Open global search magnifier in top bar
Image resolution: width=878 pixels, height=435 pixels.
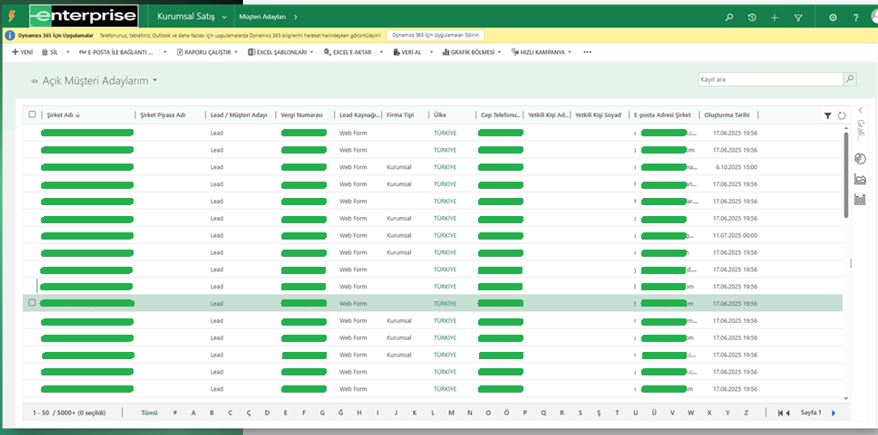(728, 17)
